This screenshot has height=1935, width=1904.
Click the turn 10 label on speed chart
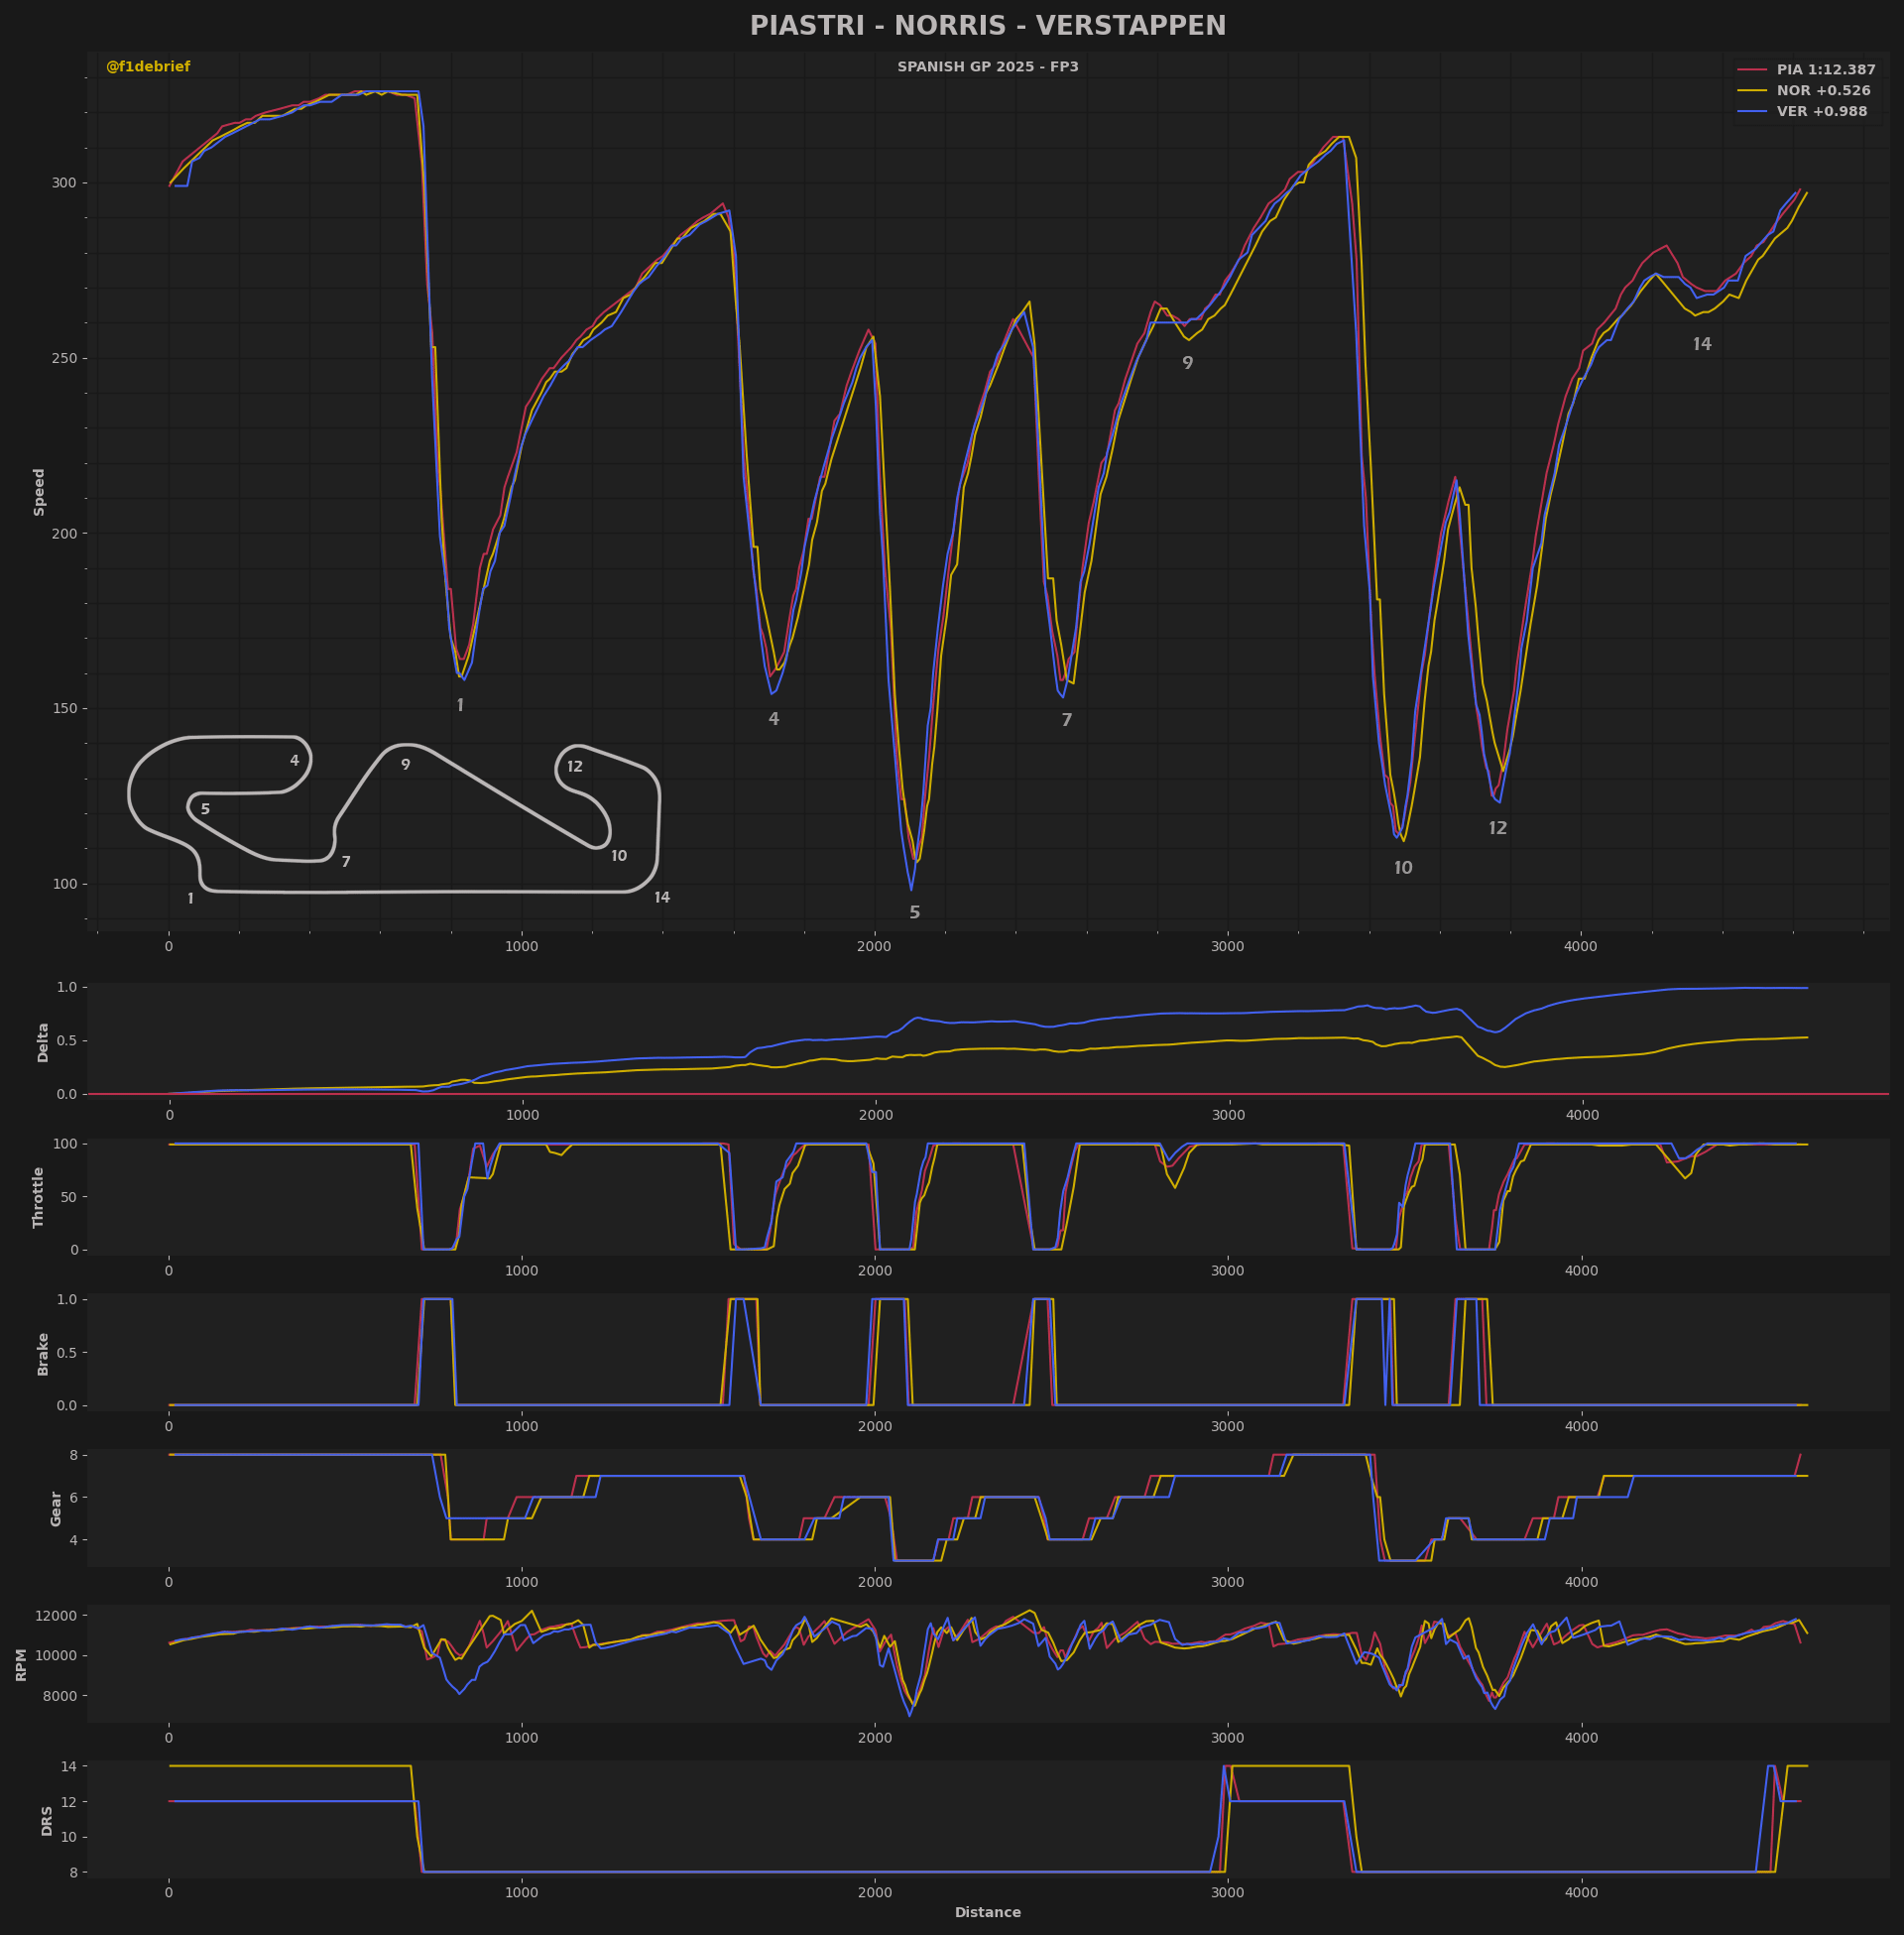click(x=1402, y=868)
